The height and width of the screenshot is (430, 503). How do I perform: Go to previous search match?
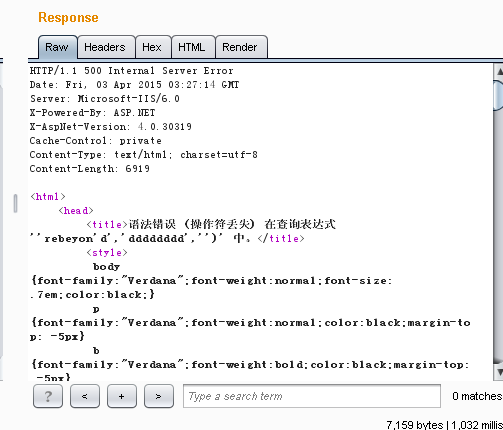(85, 396)
